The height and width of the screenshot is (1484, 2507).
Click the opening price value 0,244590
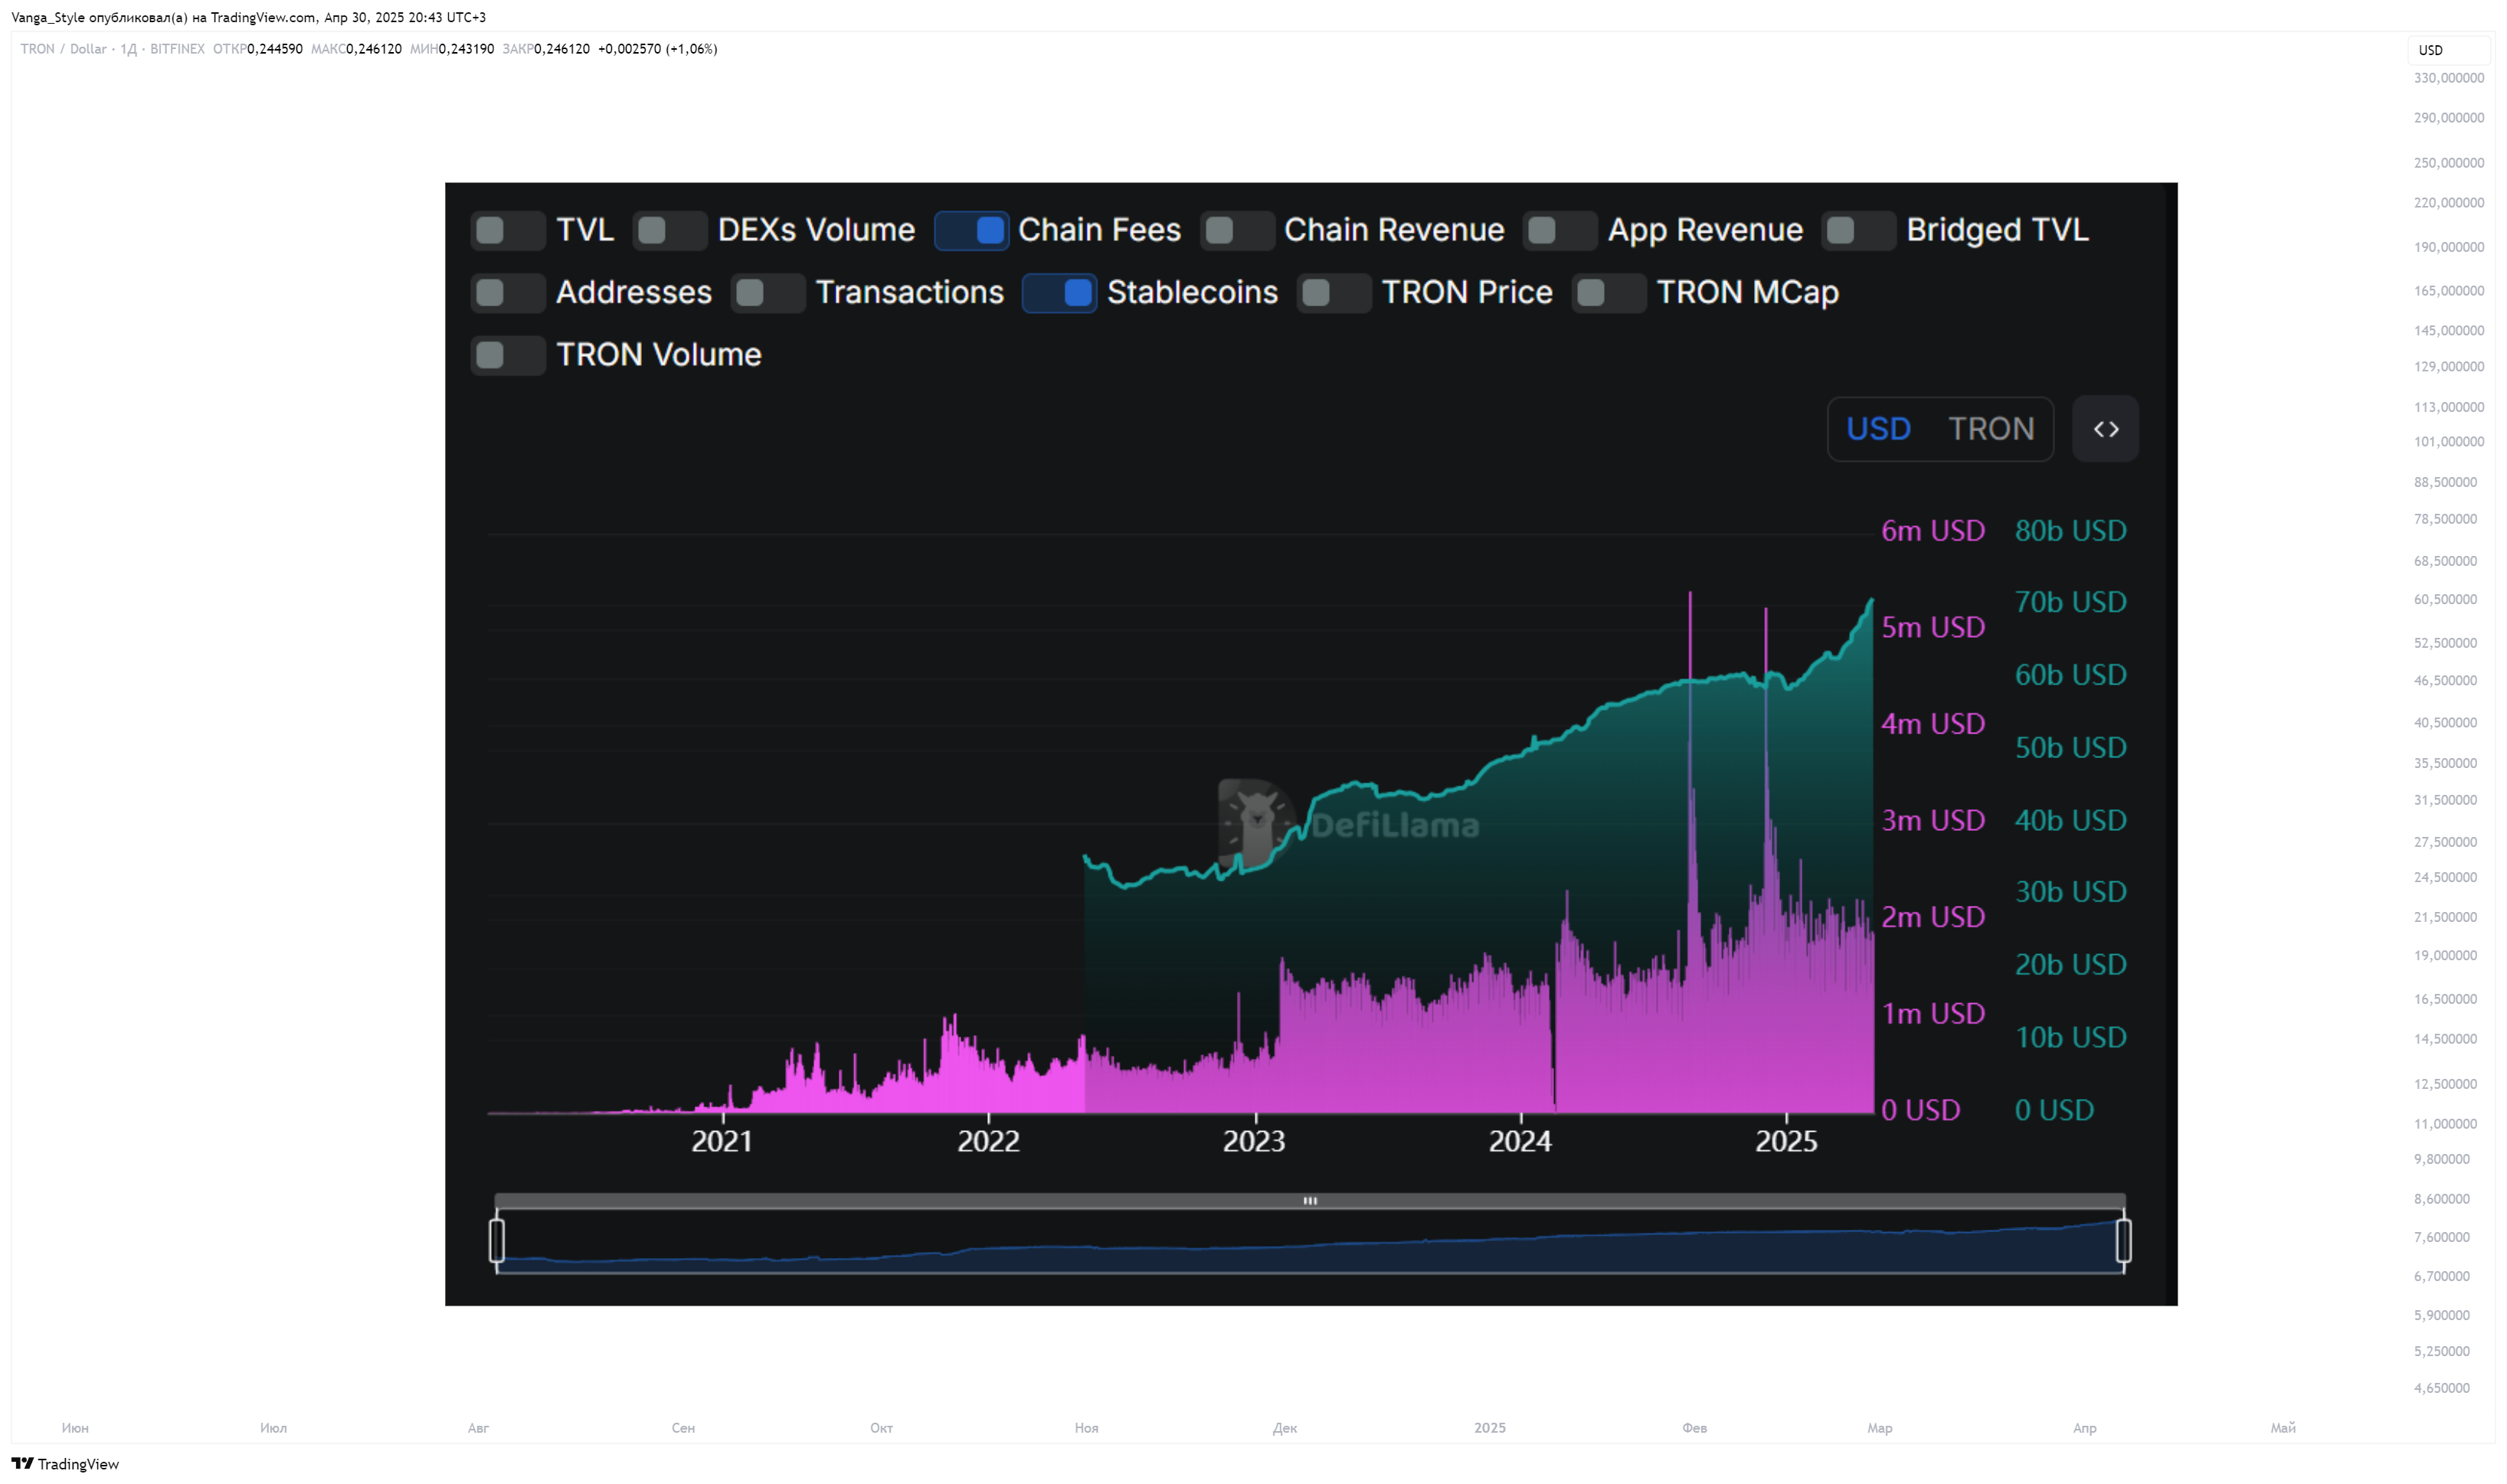coord(275,49)
